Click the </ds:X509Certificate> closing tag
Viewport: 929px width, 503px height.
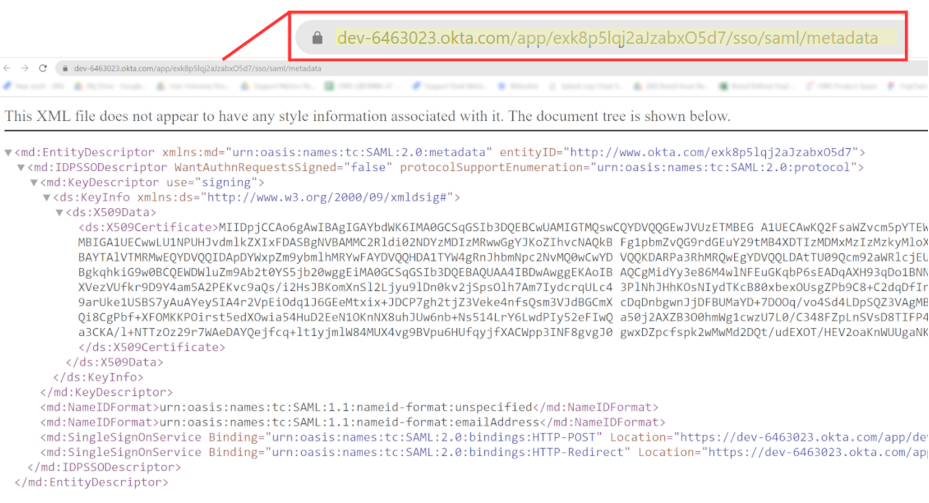152,347
